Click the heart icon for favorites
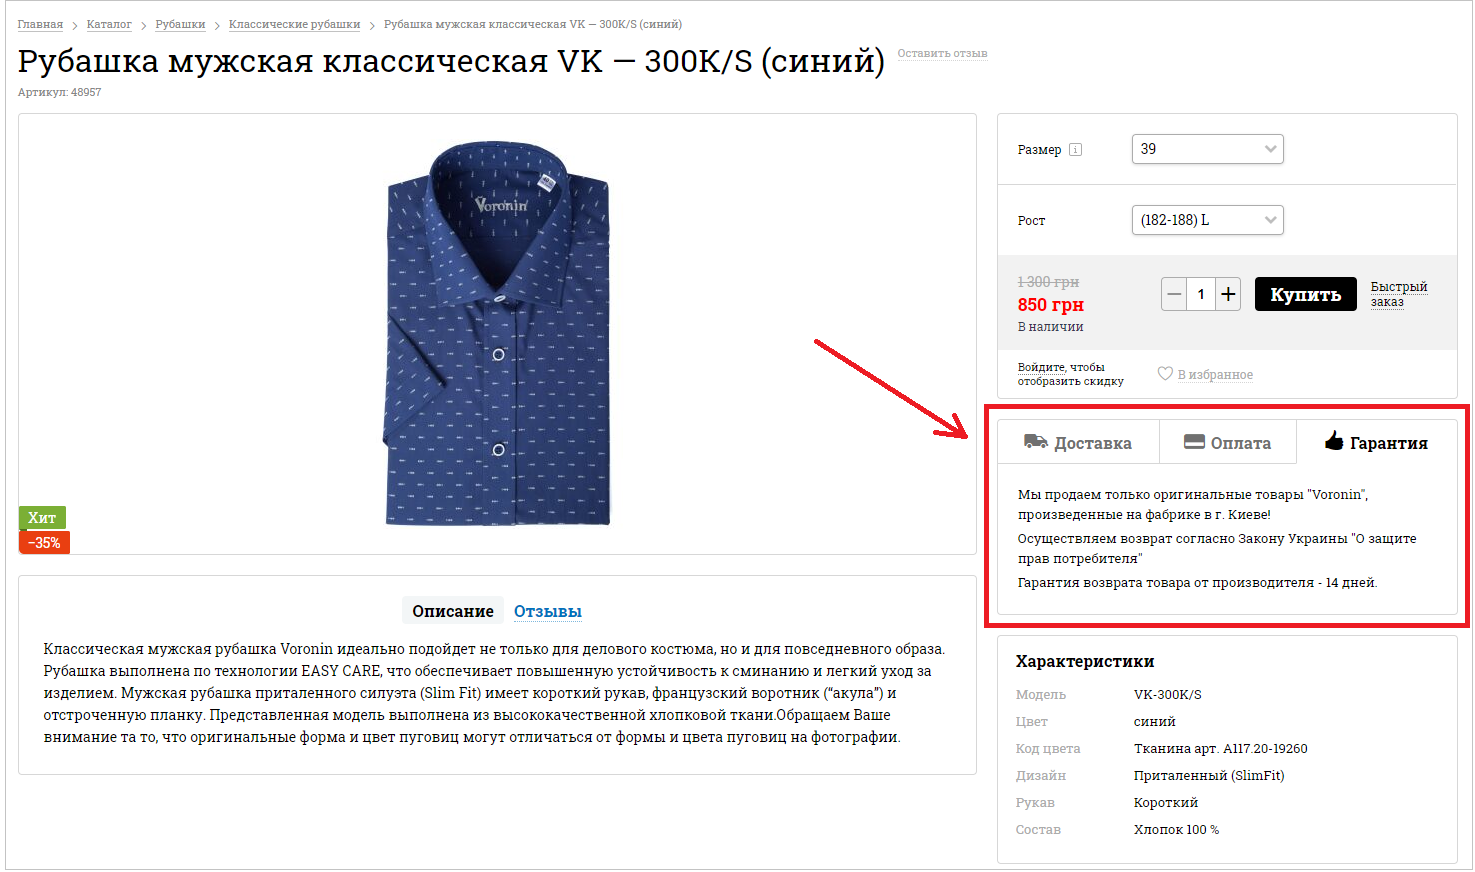 pyautogui.click(x=1165, y=374)
